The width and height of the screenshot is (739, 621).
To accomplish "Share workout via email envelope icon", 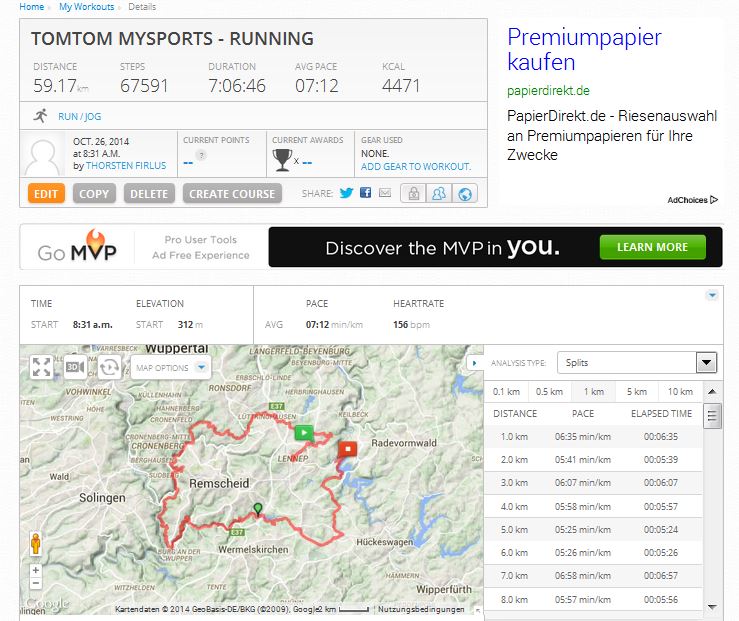I will (x=384, y=193).
